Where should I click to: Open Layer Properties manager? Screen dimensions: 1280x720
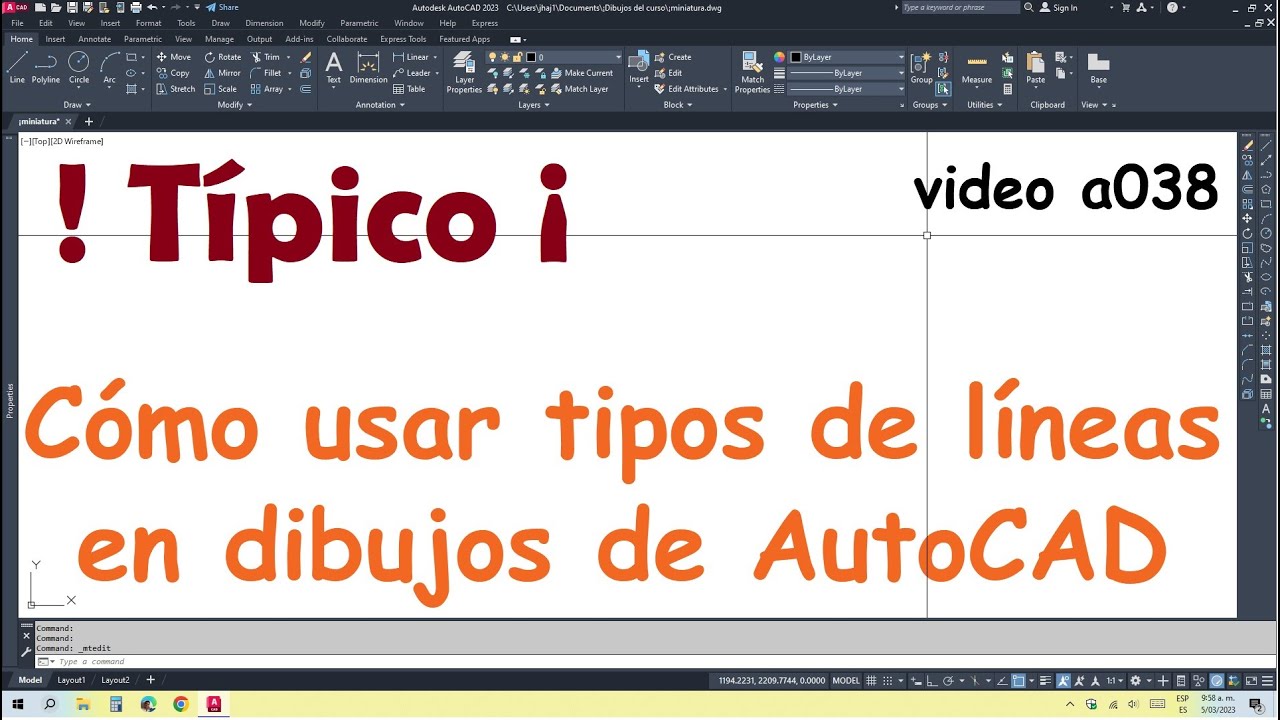point(464,72)
